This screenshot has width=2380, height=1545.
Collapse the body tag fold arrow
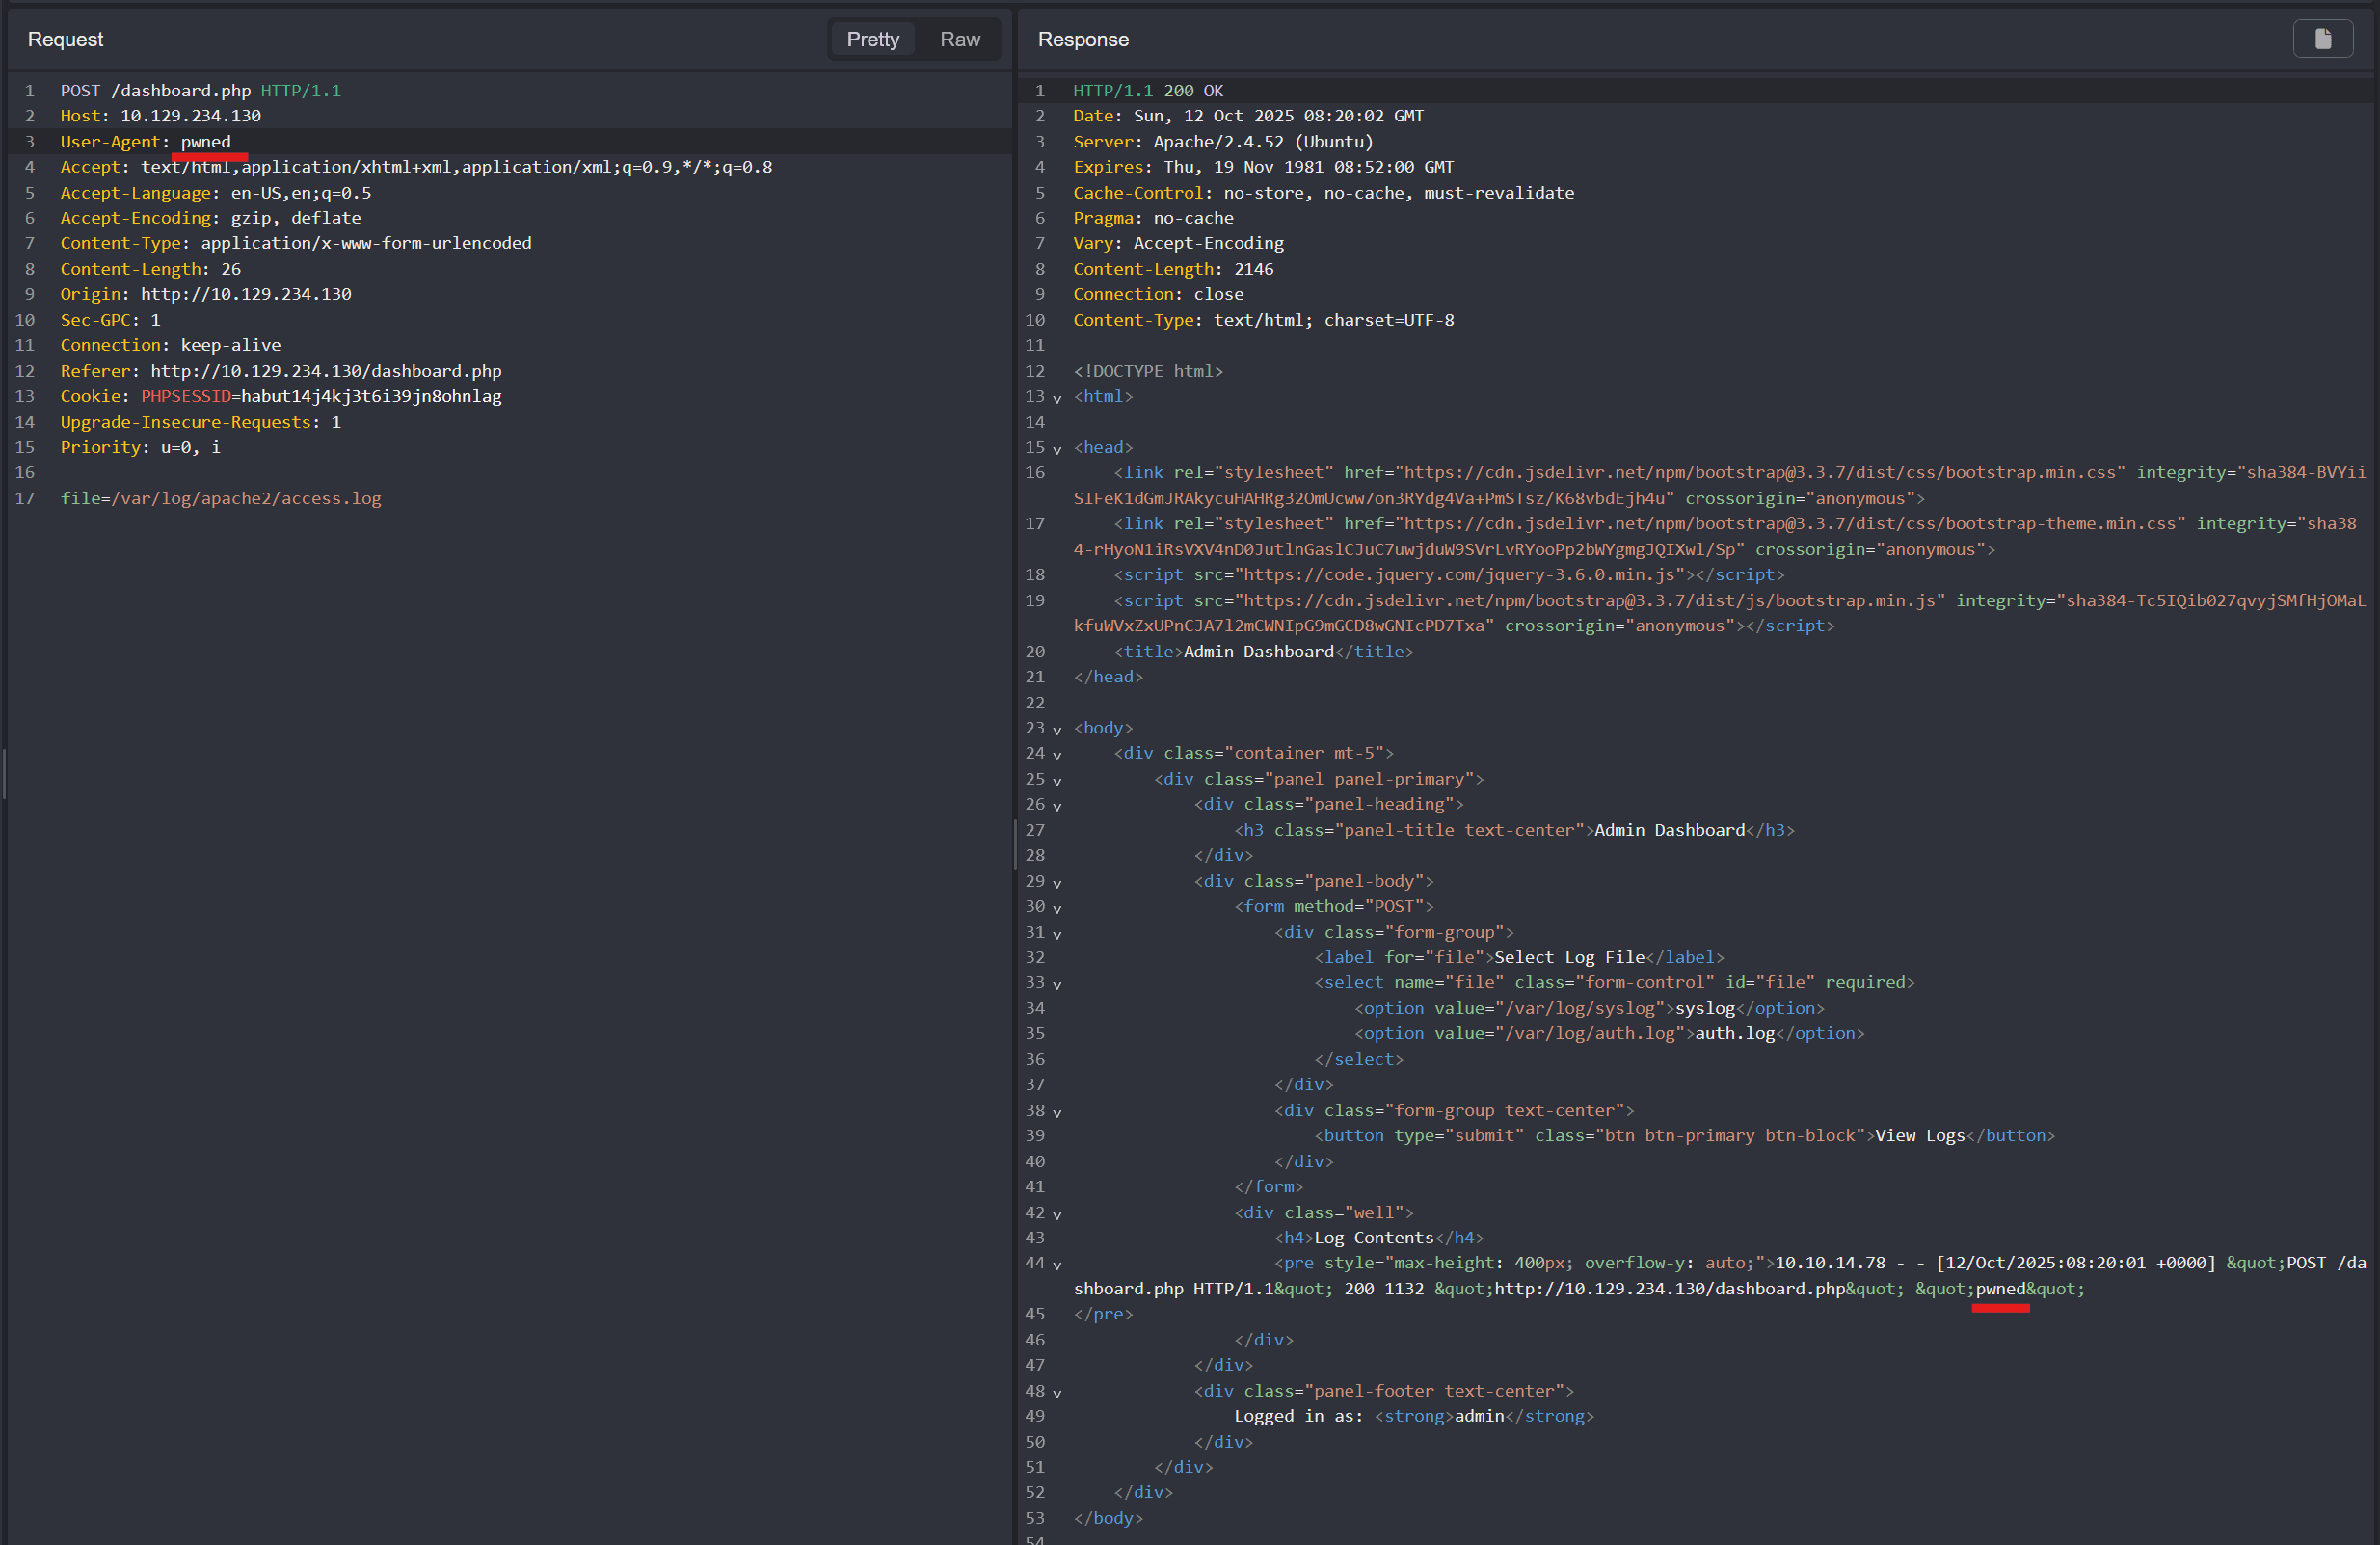click(1057, 730)
